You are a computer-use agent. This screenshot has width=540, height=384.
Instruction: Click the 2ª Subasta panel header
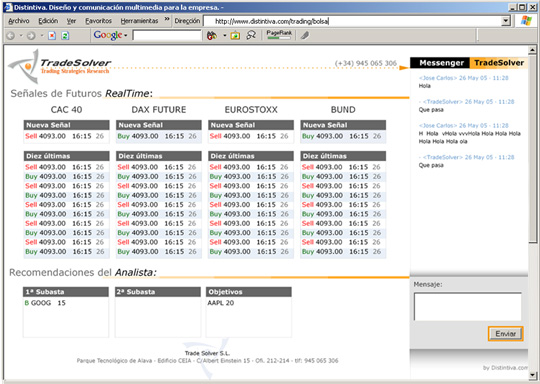click(158, 292)
